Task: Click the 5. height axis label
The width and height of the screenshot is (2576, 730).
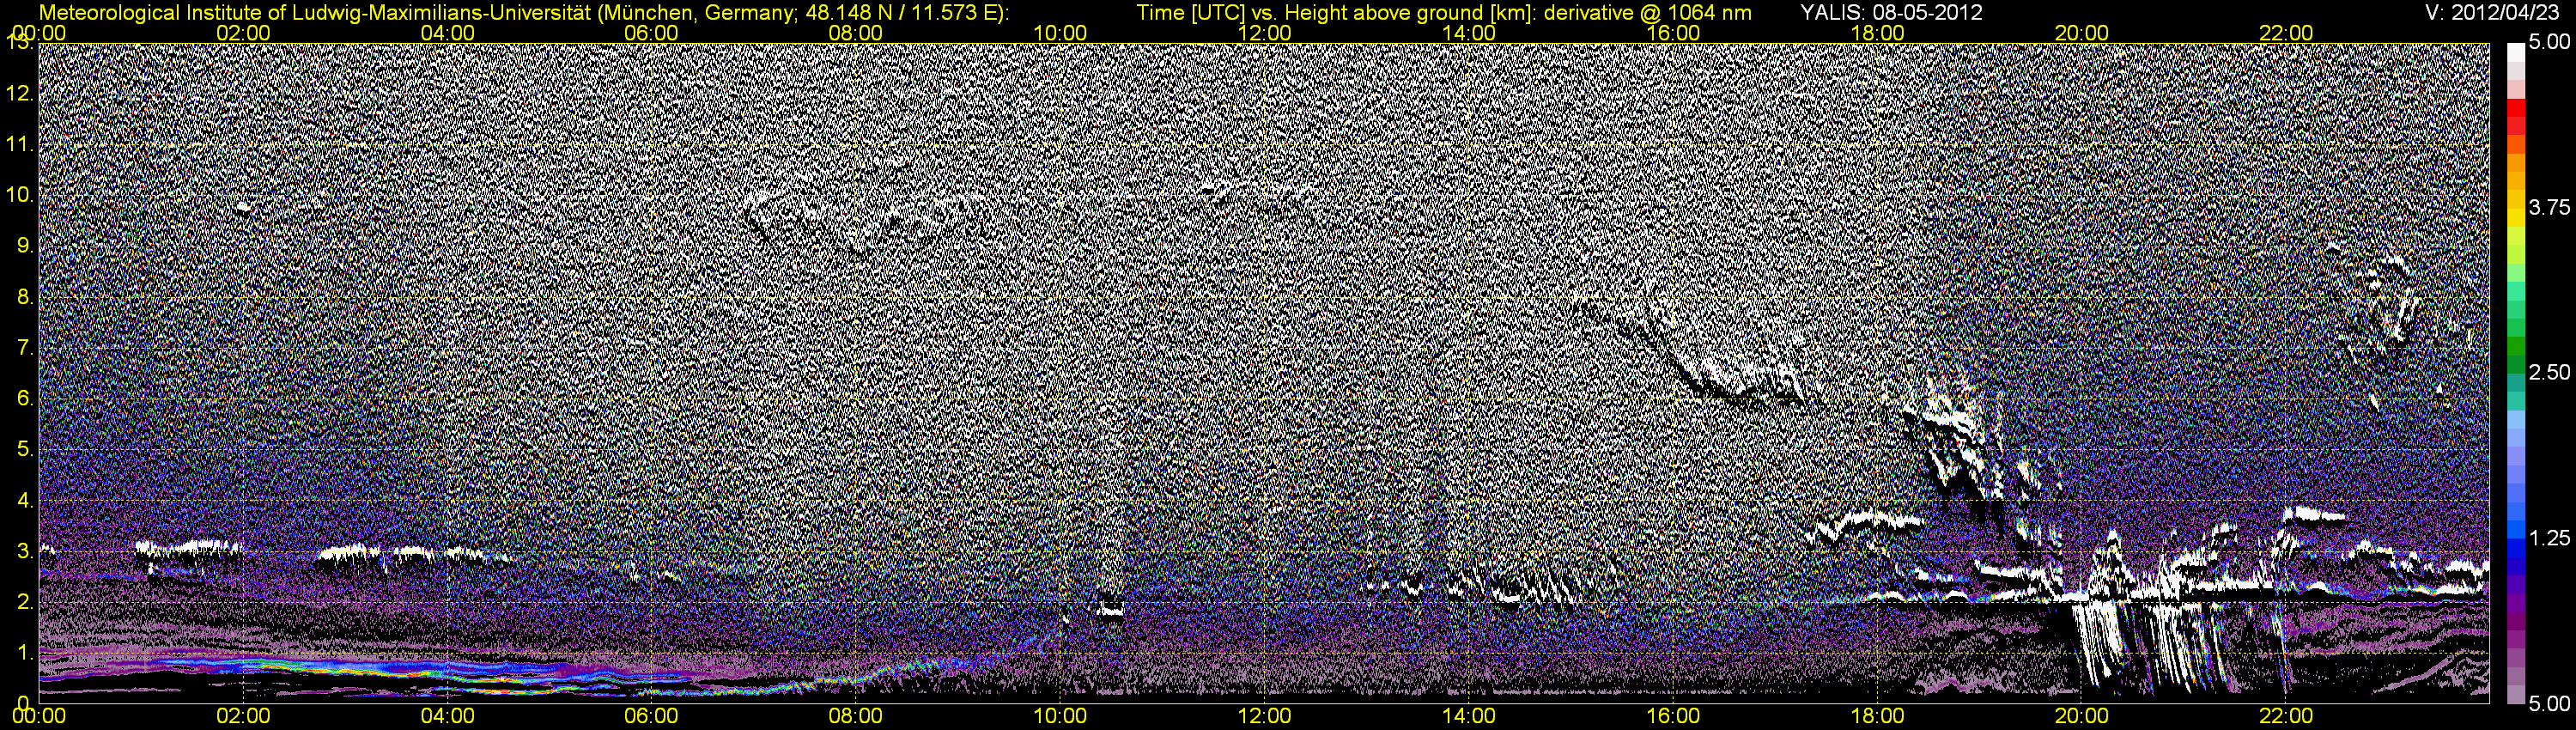Action: pyautogui.click(x=26, y=449)
